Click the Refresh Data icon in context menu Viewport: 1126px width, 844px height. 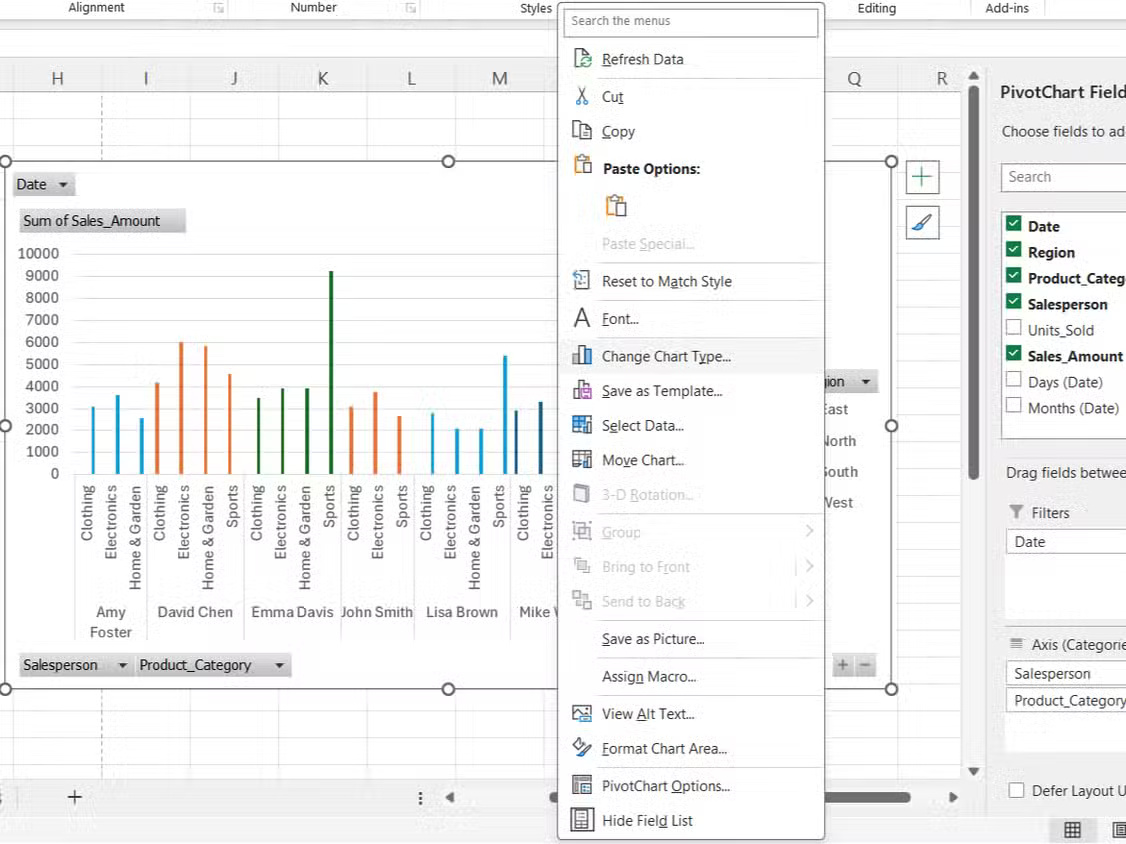pyautogui.click(x=583, y=59)
